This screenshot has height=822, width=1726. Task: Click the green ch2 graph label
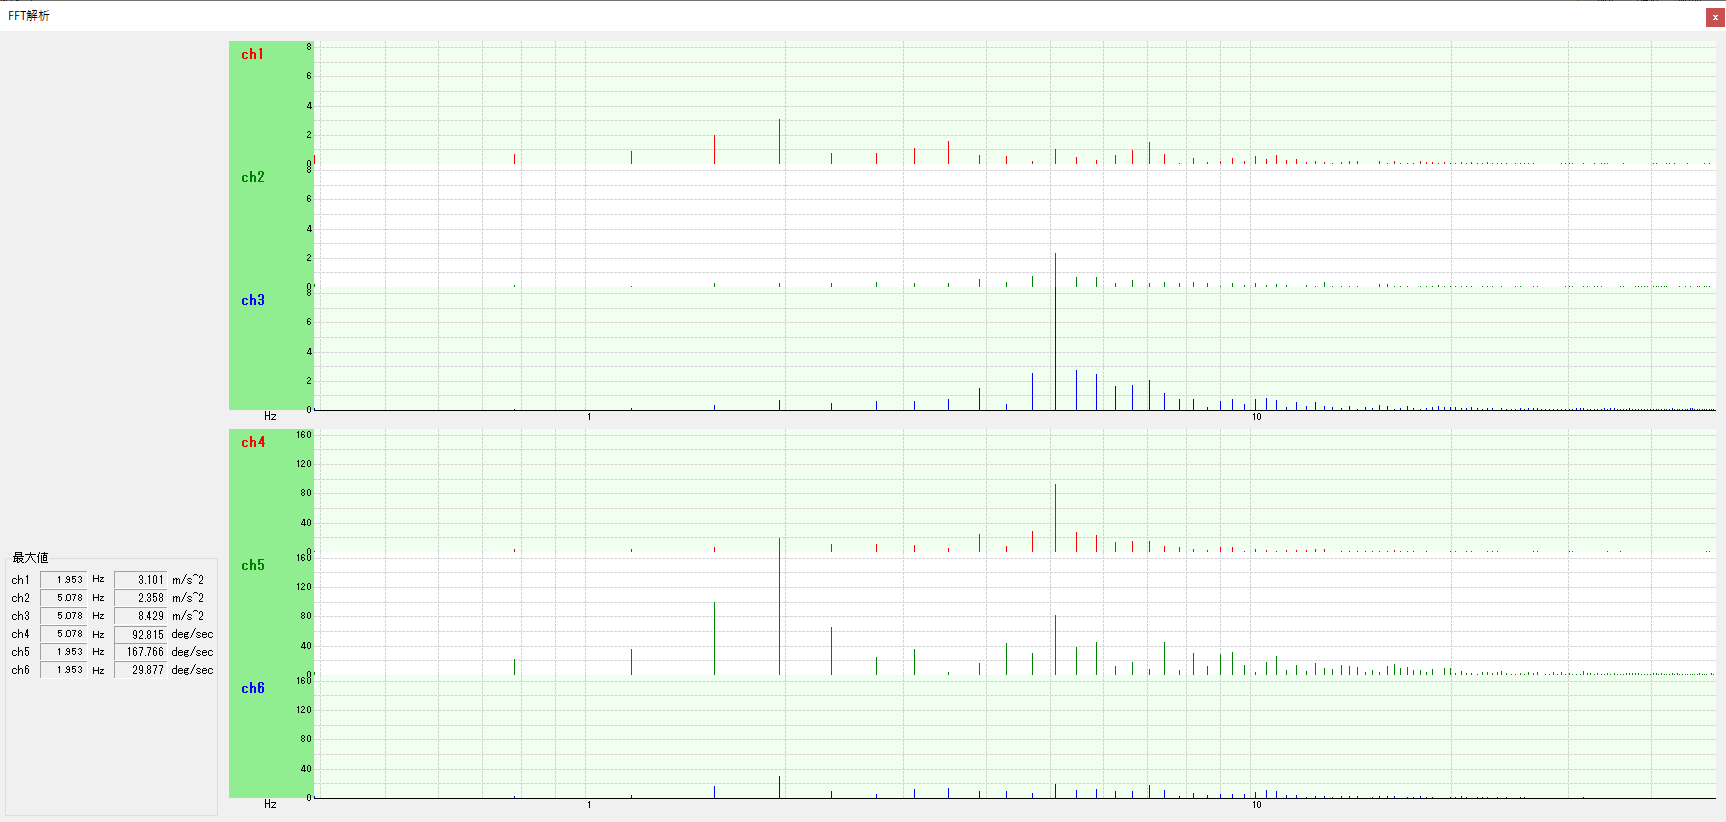click(x=253, y=177)
